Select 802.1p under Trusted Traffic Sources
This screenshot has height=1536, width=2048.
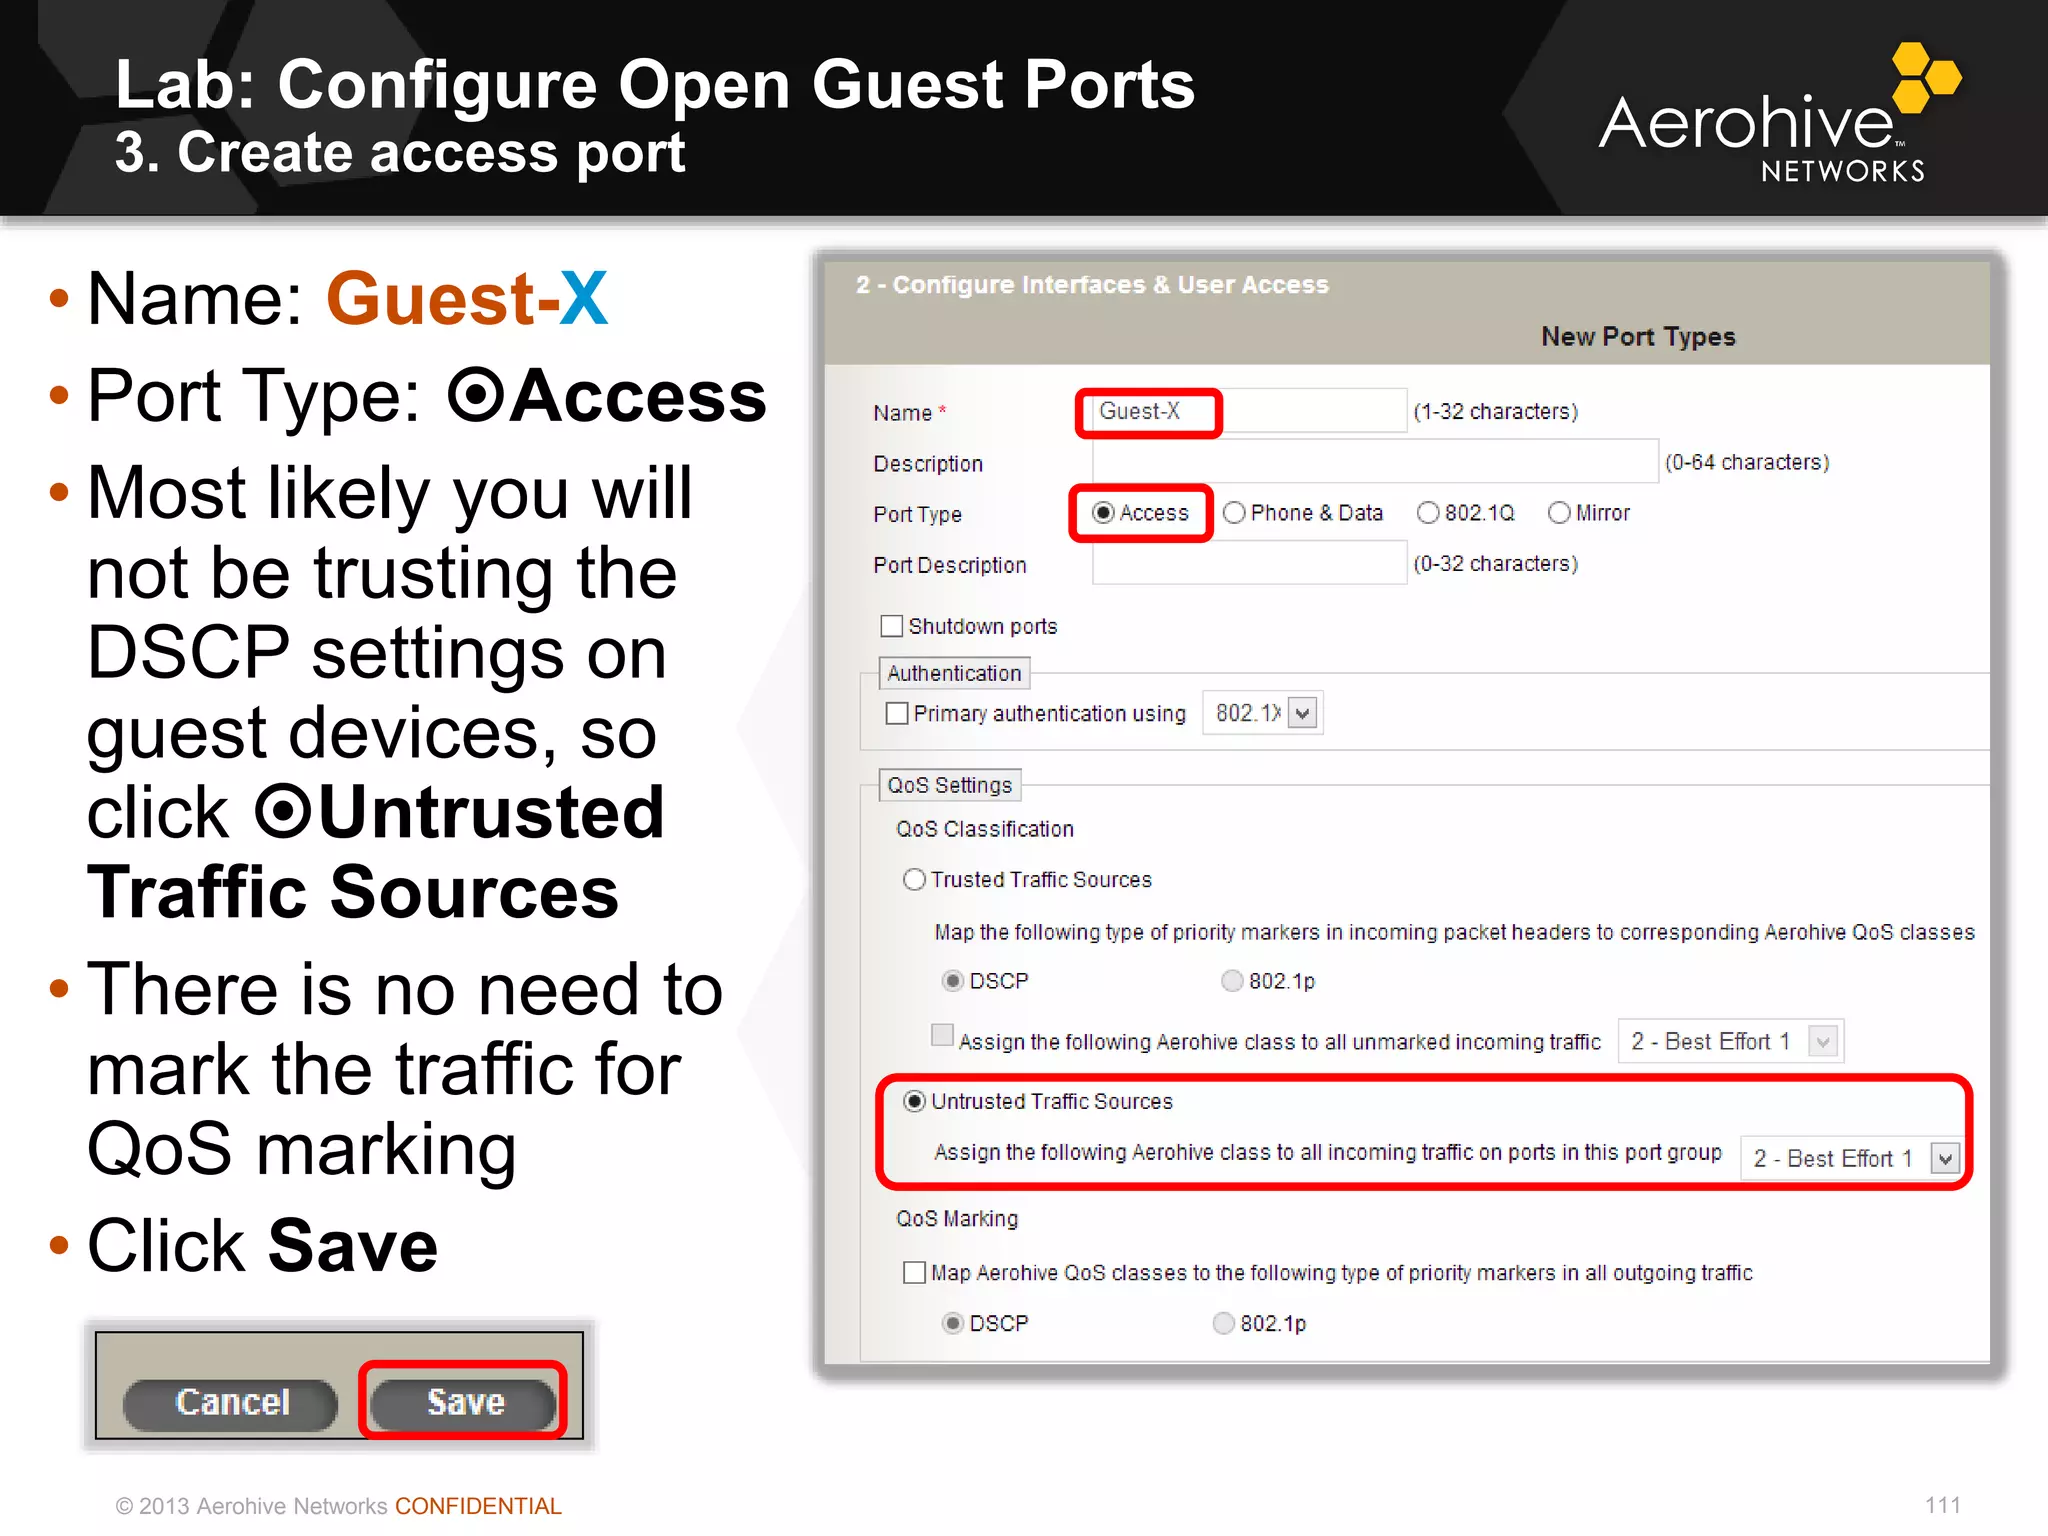[x=1232, y=981]
